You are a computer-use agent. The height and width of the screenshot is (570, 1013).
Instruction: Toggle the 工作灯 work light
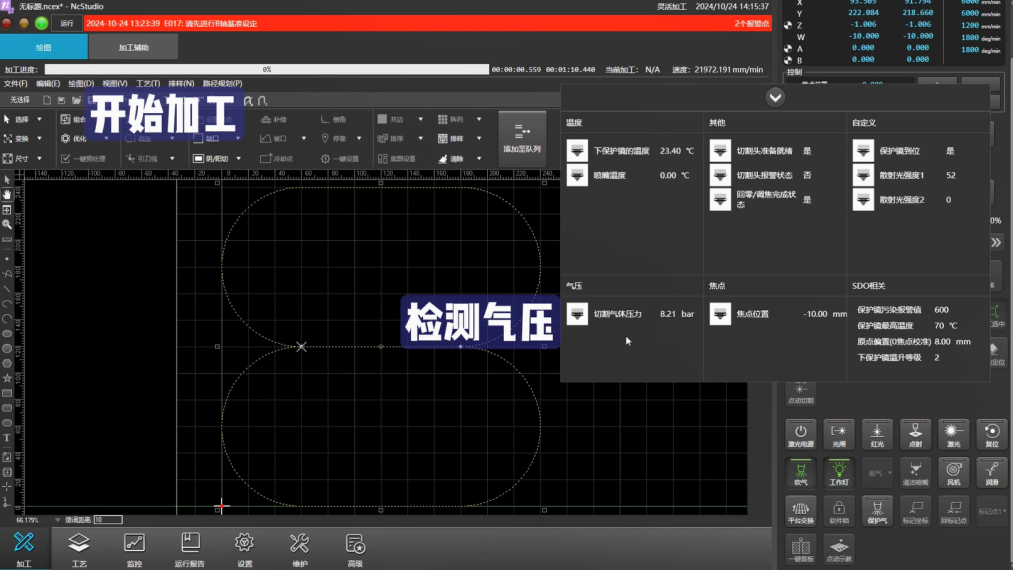(839, 471)
